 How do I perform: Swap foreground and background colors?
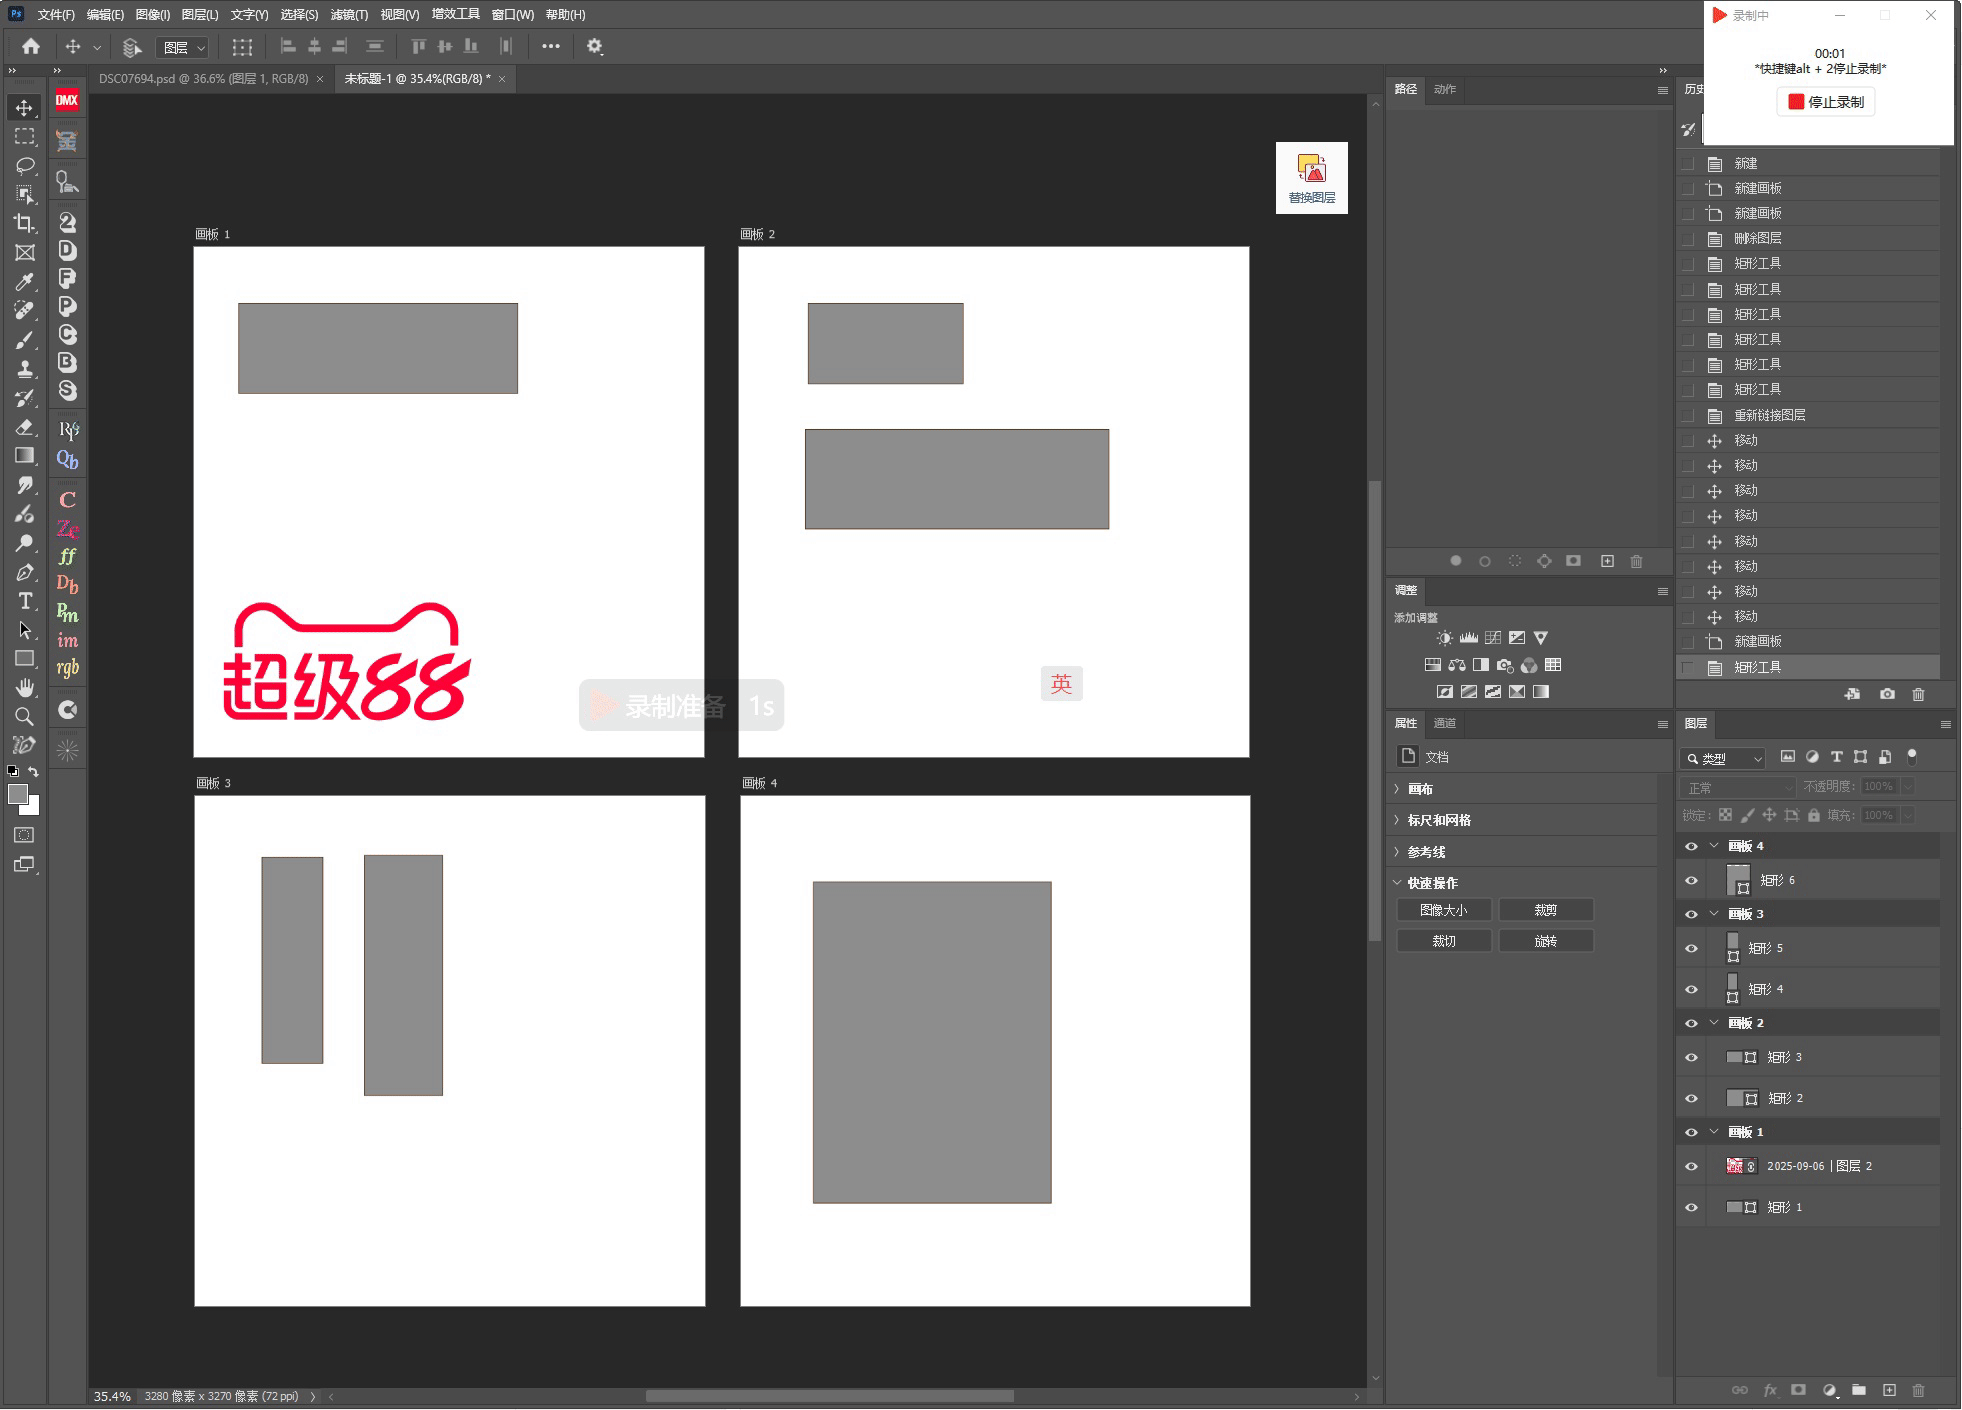[33, 772]
